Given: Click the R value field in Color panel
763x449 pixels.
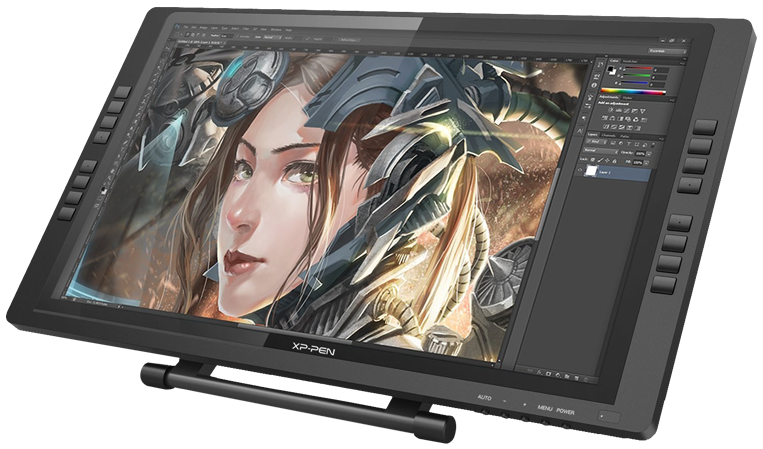Looking at the screenshot, I should pos(662,70).
